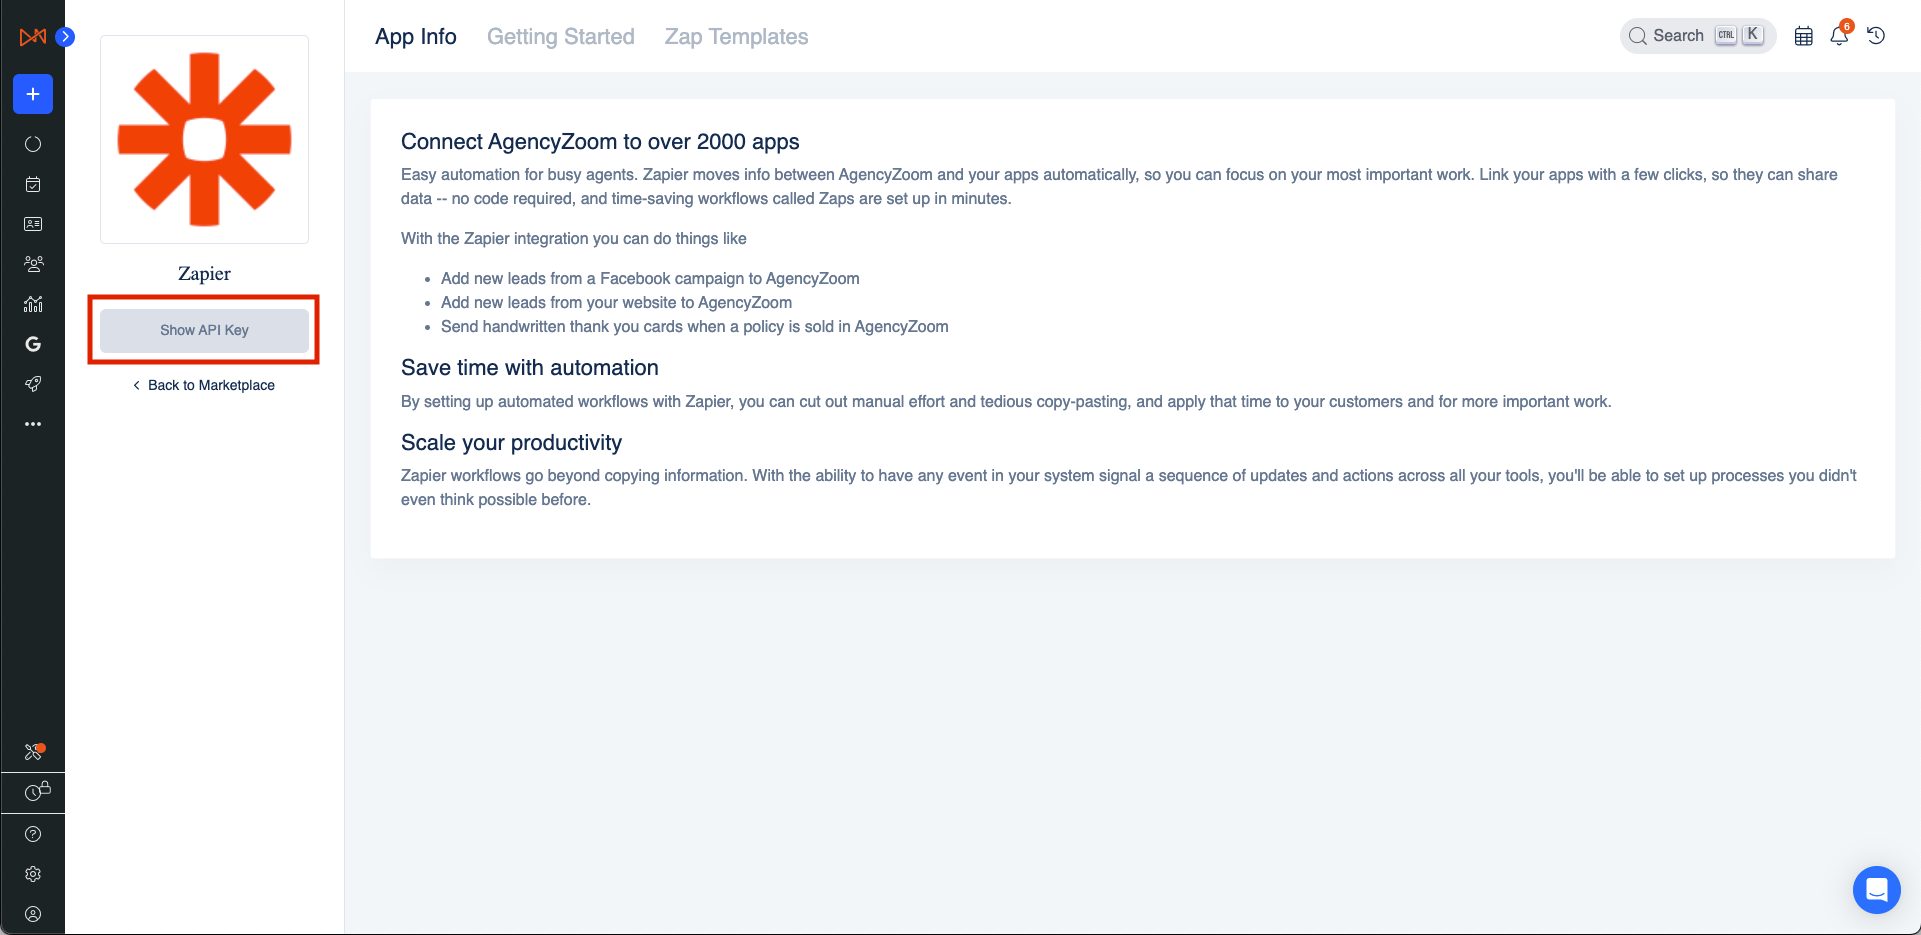Open the people group icon in sidebar

point(33,264)
